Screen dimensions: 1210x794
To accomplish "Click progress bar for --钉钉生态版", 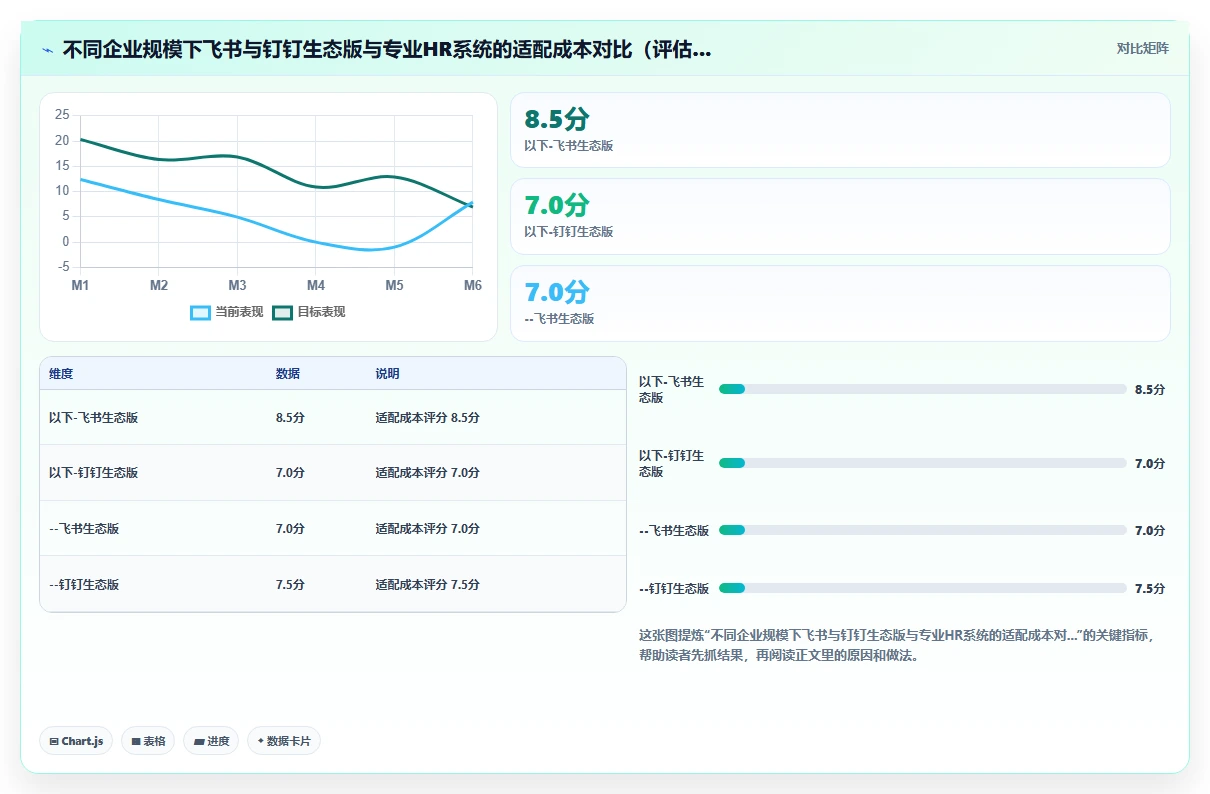I will (922, 588).
